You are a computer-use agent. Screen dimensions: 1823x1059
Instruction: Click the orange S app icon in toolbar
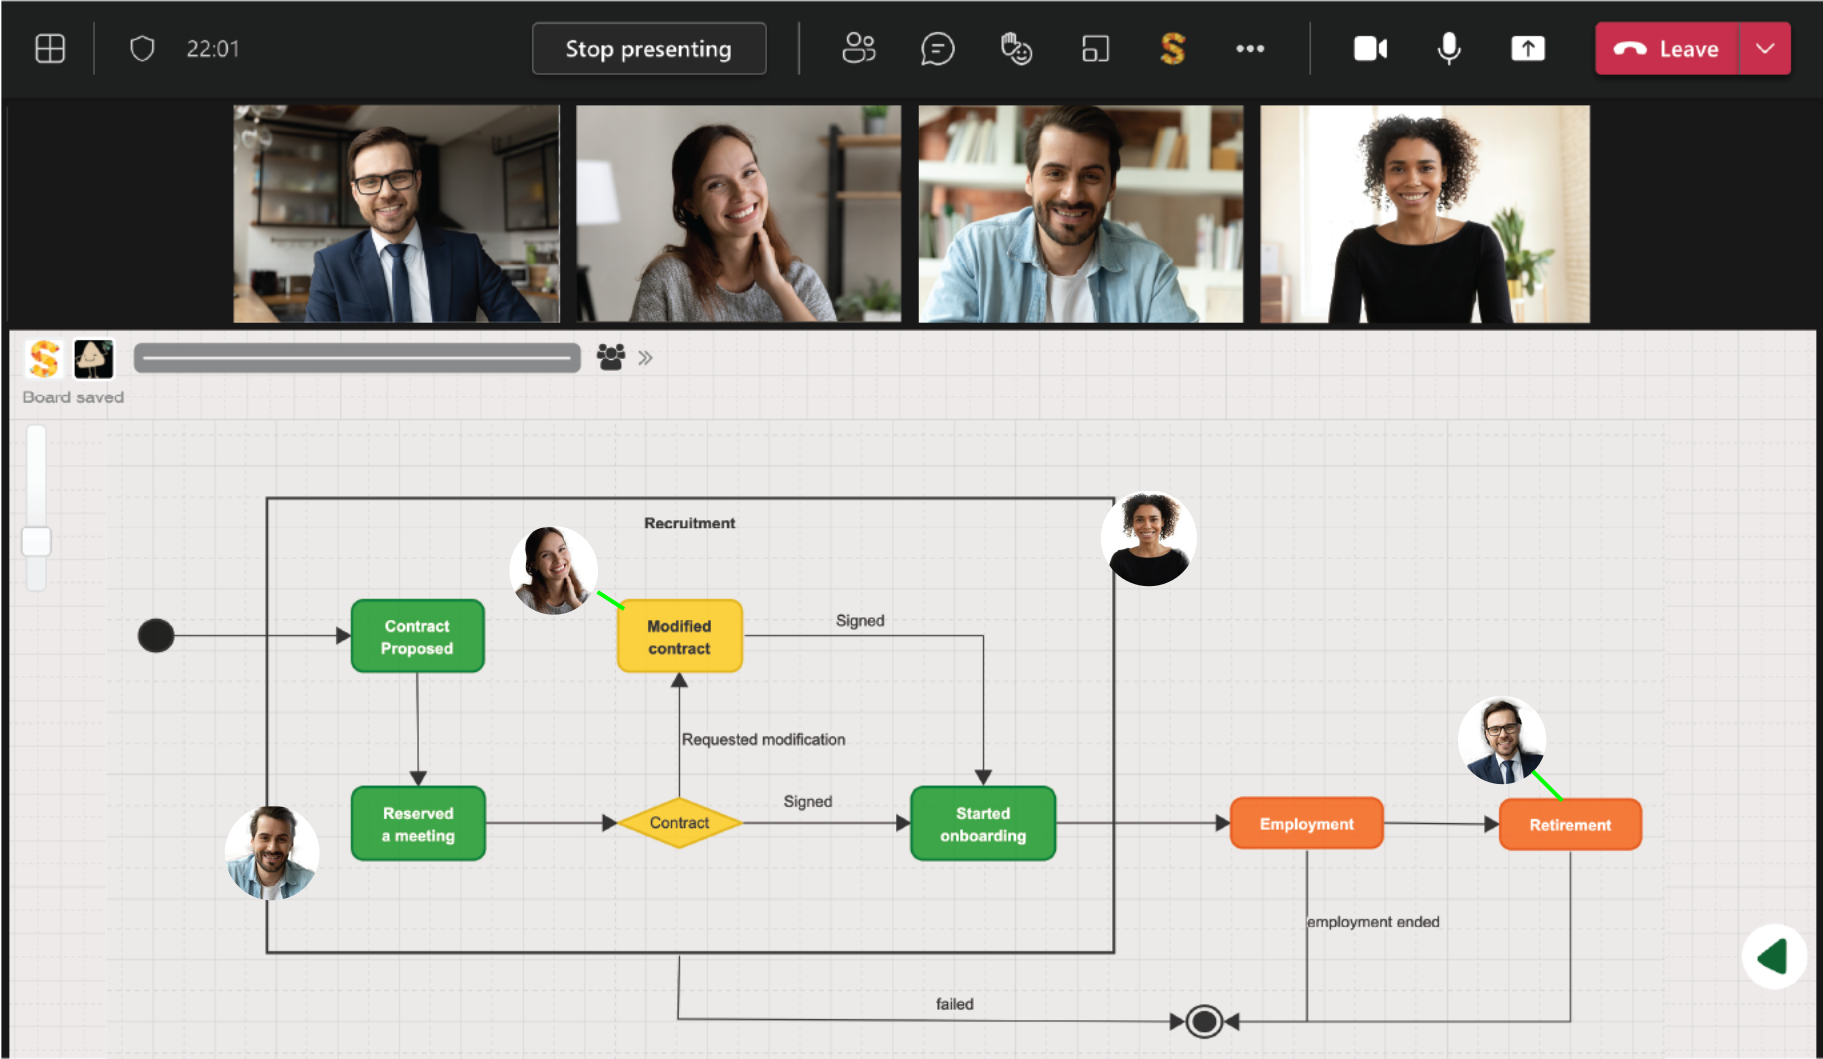1172,48
